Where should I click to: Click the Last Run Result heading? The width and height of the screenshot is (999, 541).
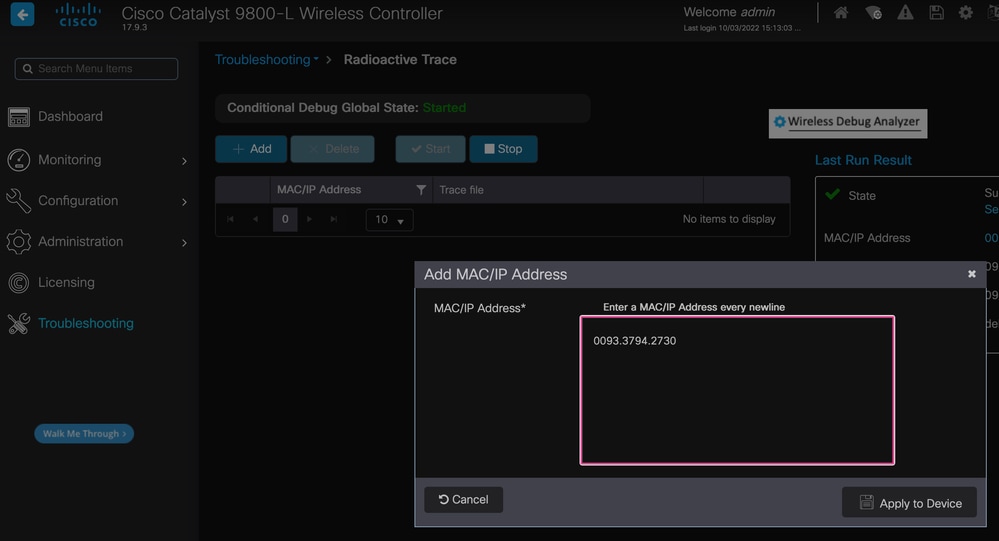pyautogui.click(x=863, y=160)
